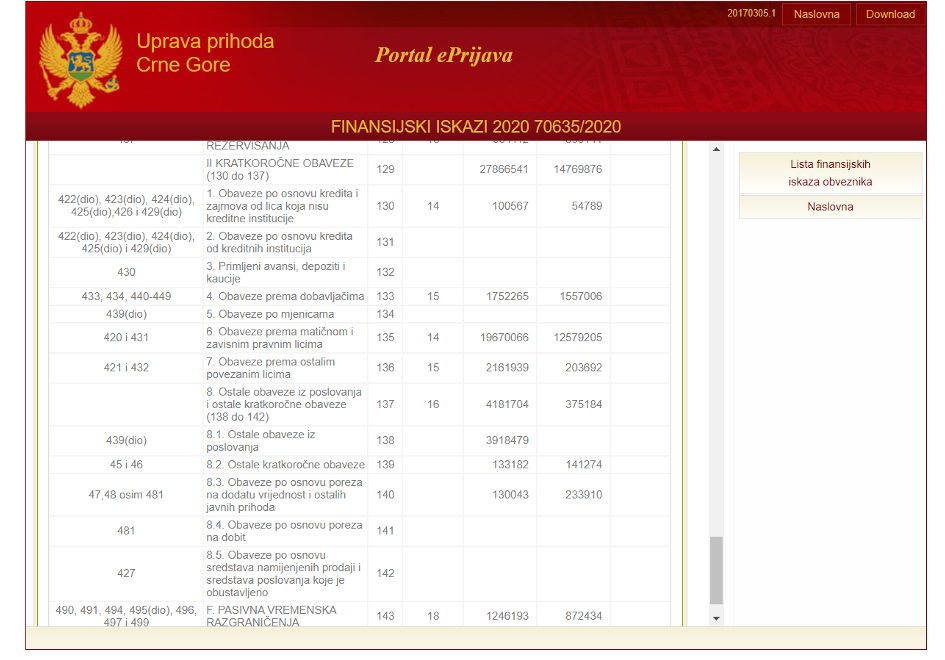Click value 4181704
This screenshot has width=945, height=660.
tap(507, 404)
